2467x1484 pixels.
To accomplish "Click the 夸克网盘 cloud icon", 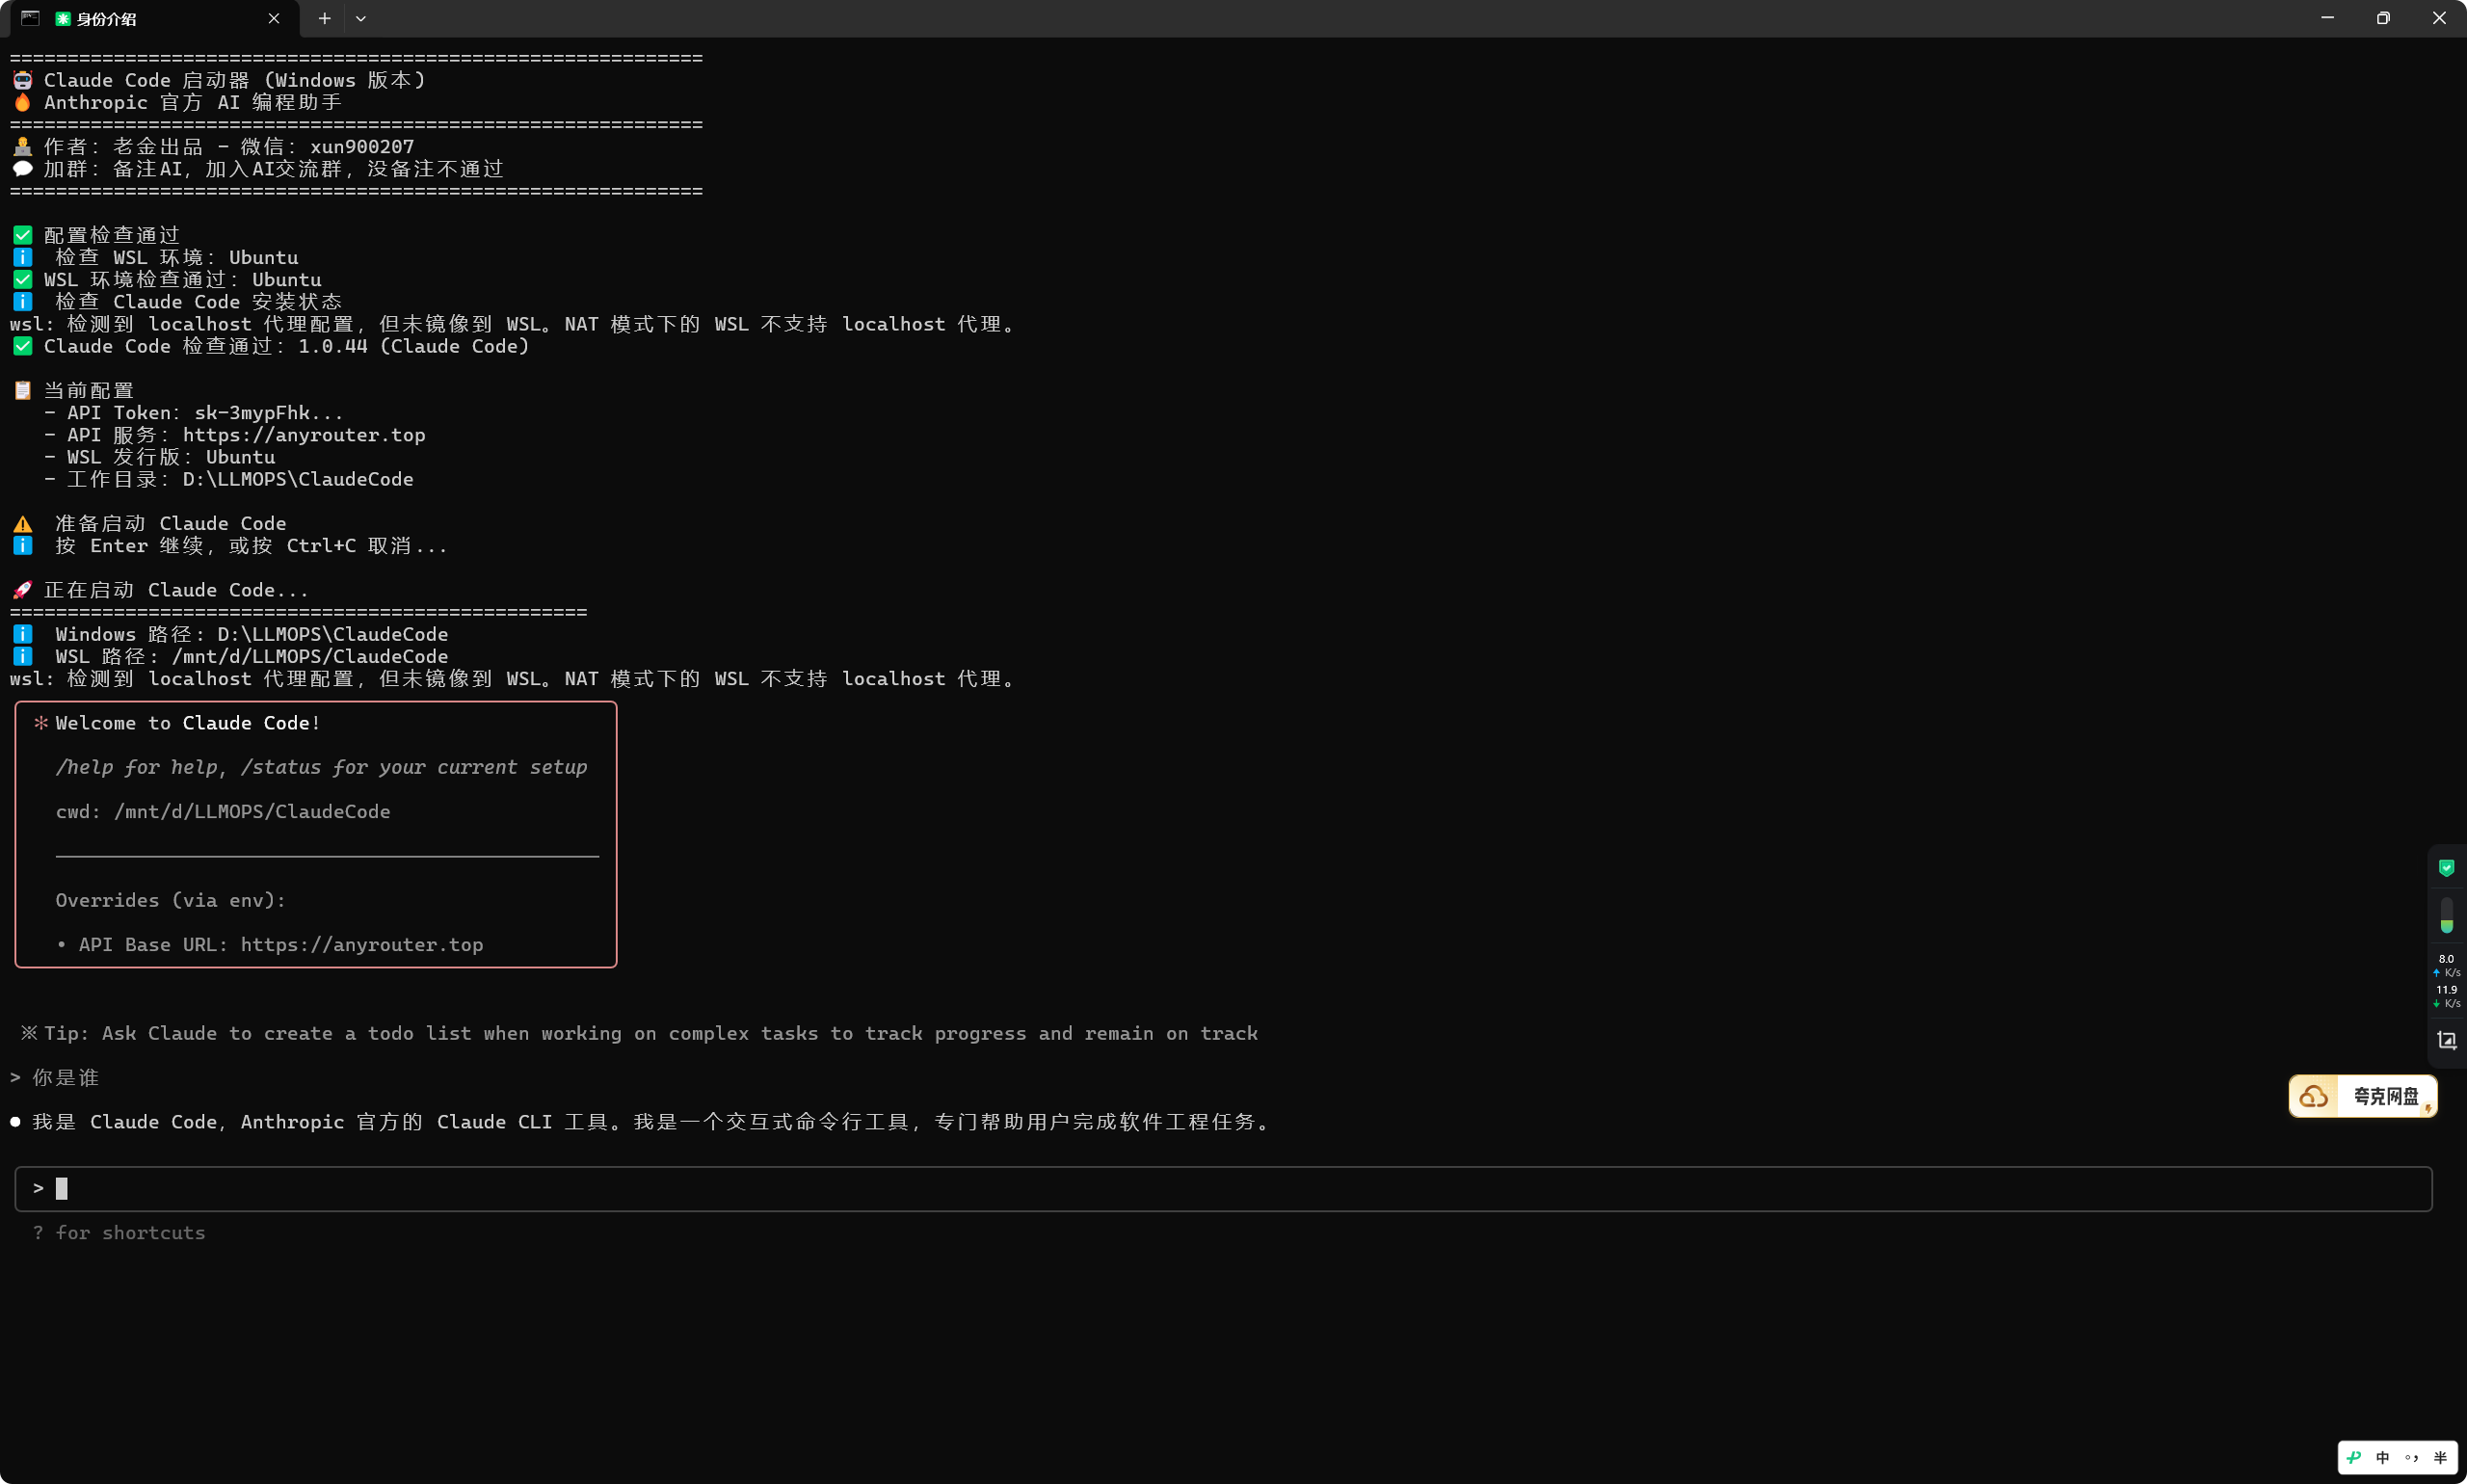I will coord(2313,1096).
